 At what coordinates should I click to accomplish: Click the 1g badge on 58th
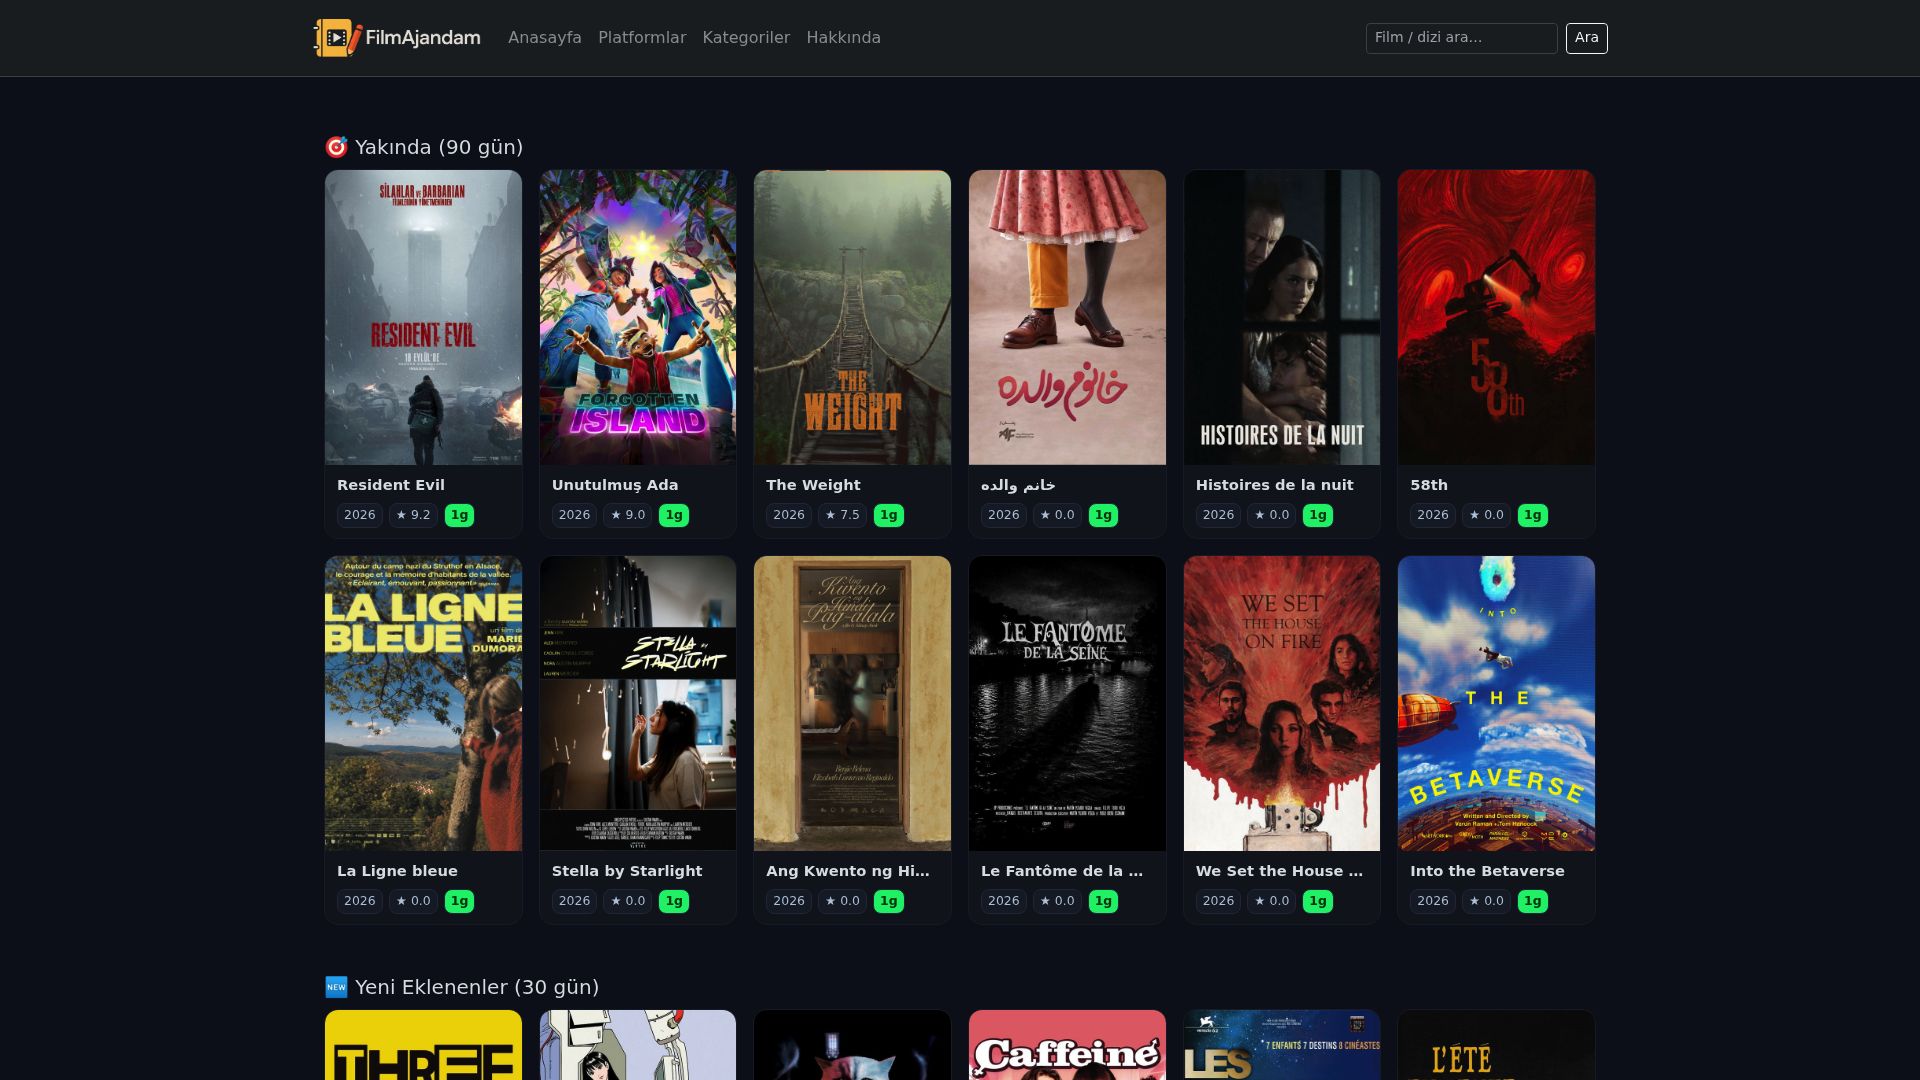coord(1532,515)
